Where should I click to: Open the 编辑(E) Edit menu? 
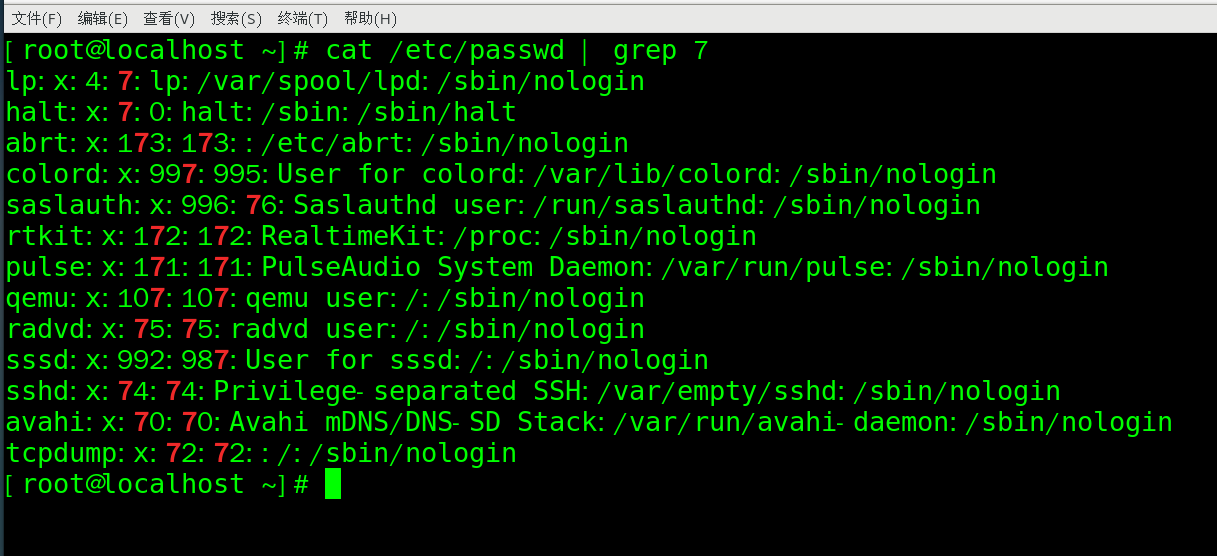(103, 18)
